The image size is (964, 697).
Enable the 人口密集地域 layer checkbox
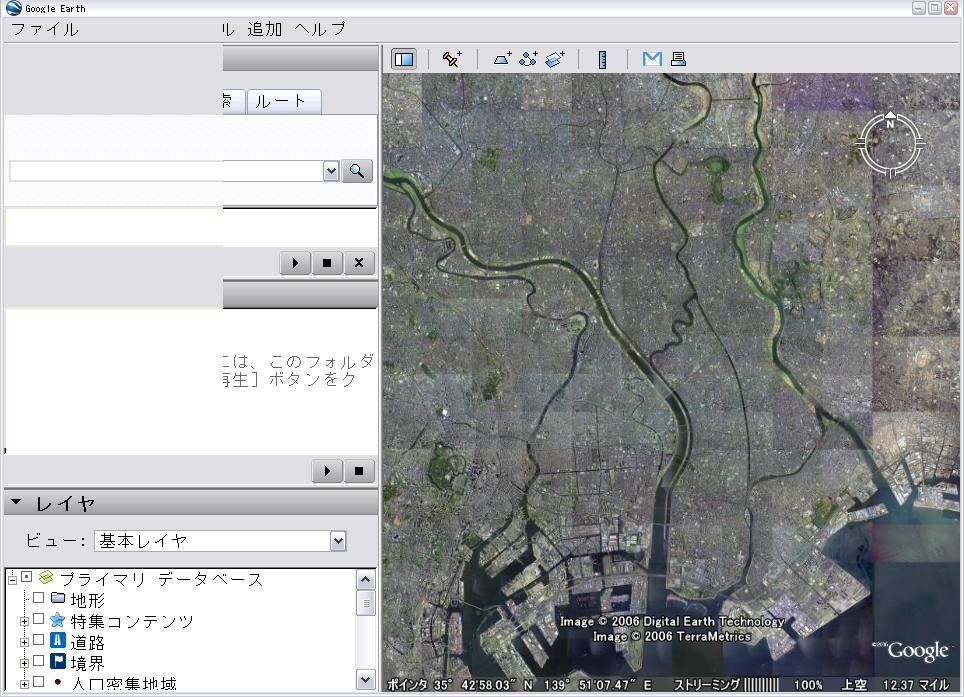click(x=38, y=682)
